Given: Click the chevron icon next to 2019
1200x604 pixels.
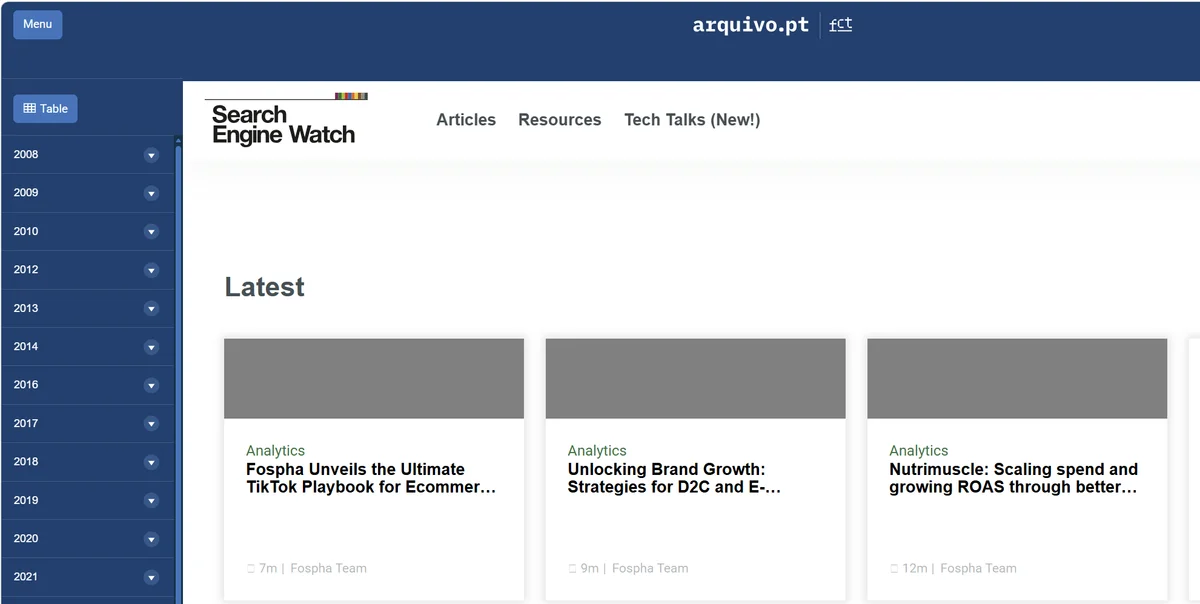Looking at the screenshot, I should click(x=151, y=501).
